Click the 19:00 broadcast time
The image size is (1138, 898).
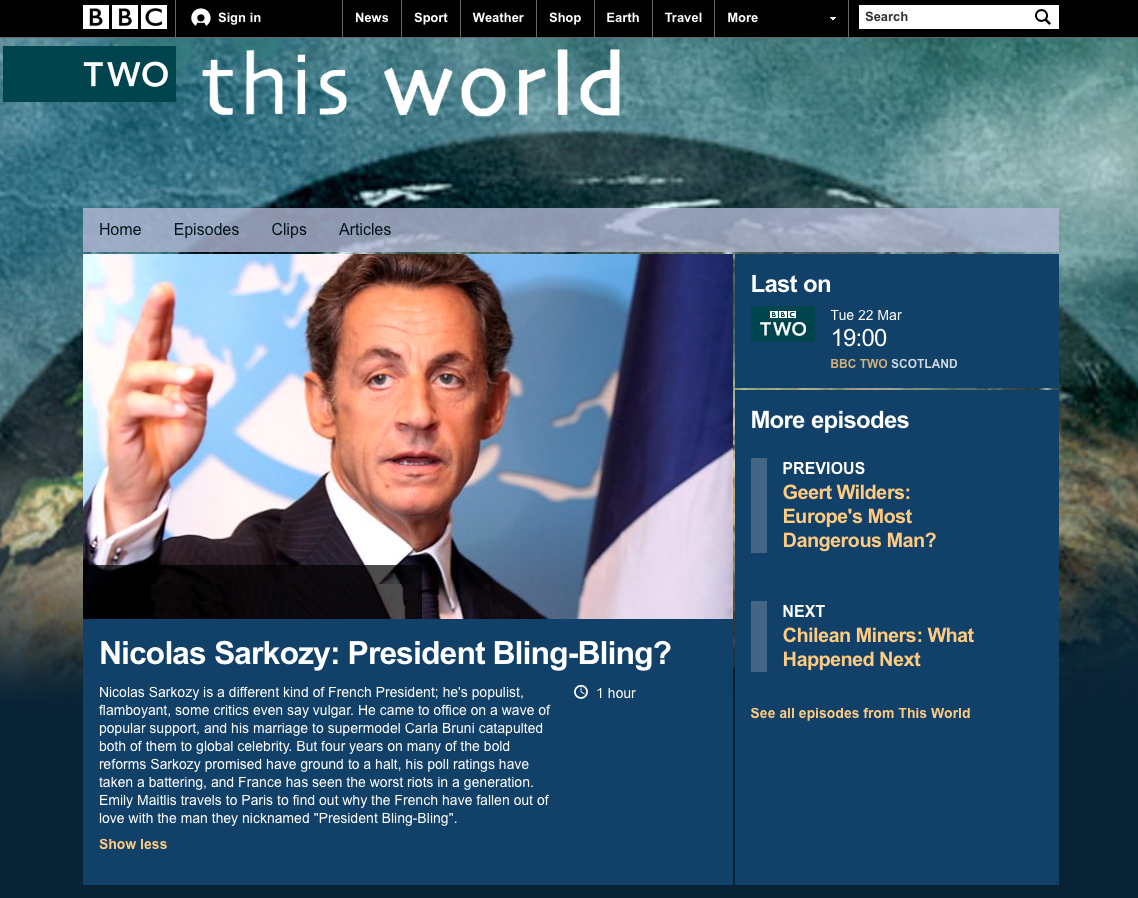coord(859,338)
